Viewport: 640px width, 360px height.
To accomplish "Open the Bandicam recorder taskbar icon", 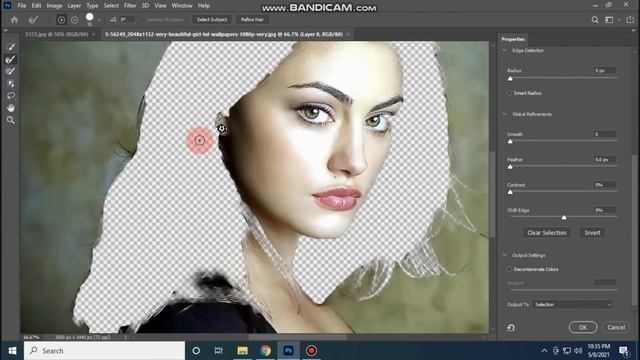I will click(x=311, y=351).
